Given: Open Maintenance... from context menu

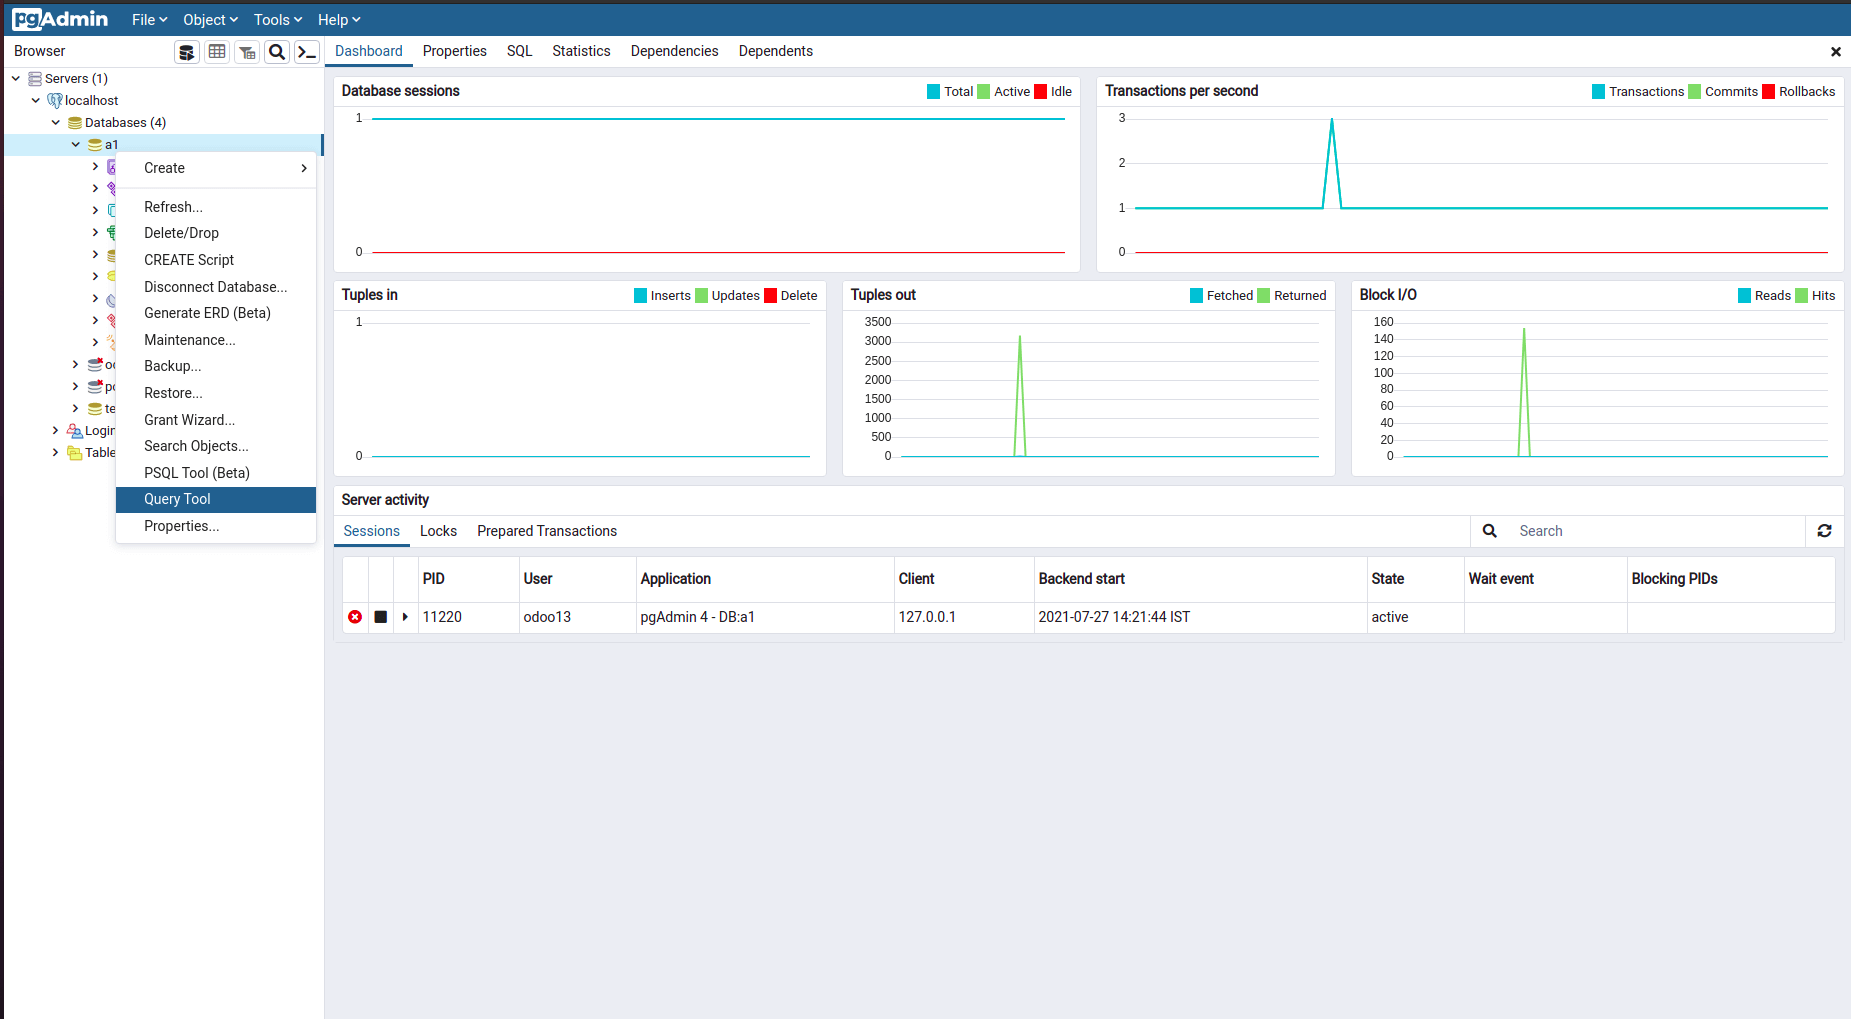Looking at the screenshot, I should [x=216, y=340].
